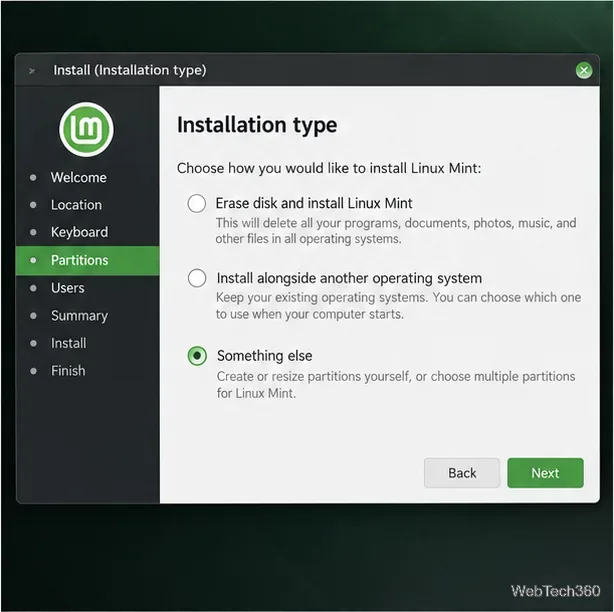Screen dimensions: 614x612
Task: Open the Users step in sidebar
Action: [x=68, y=288]
